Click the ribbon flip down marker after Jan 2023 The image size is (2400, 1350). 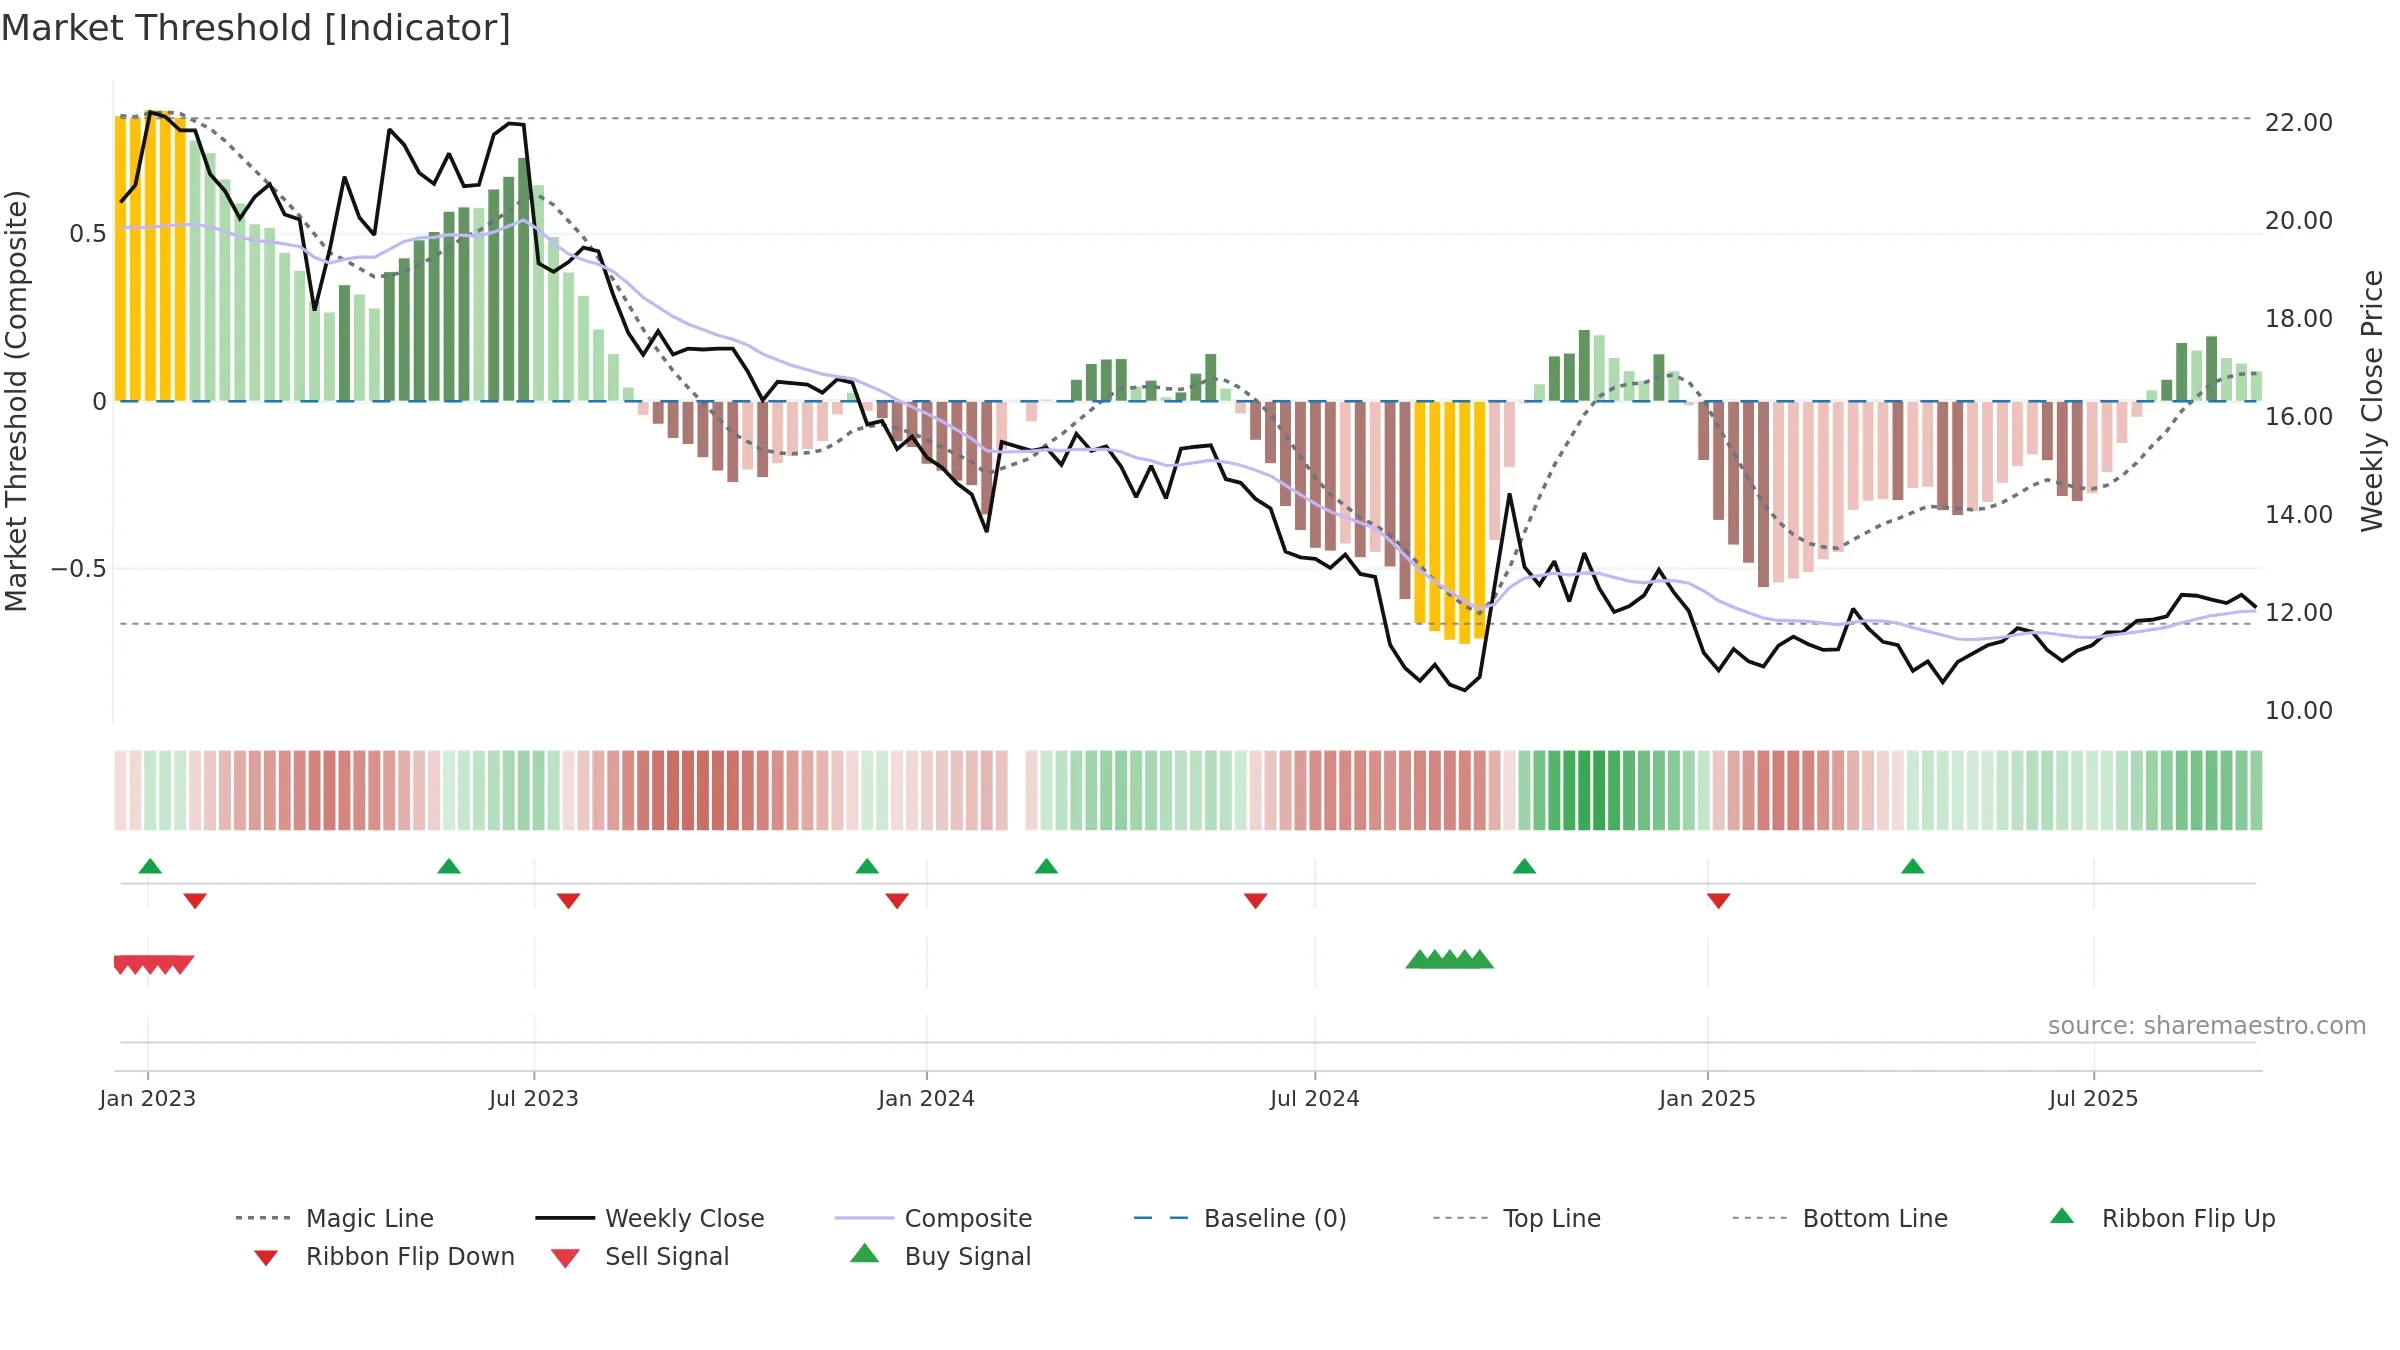pyautogui.click(x=195, y=901)
